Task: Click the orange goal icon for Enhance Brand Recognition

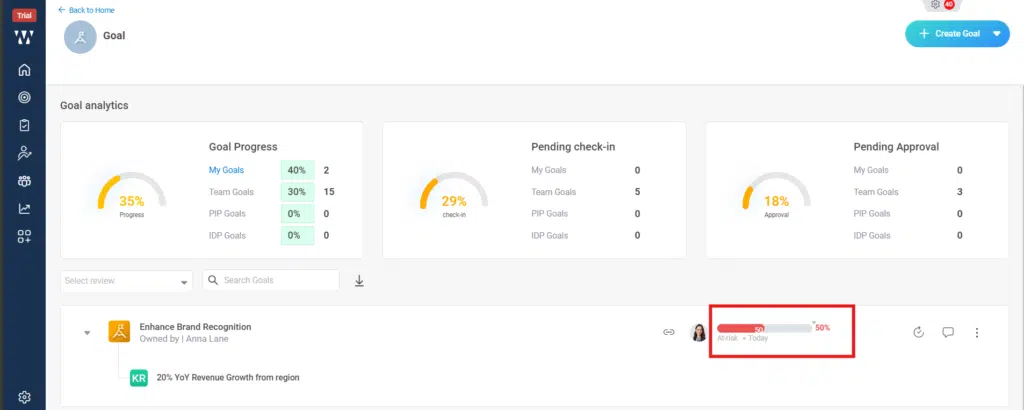Action: 120,332
